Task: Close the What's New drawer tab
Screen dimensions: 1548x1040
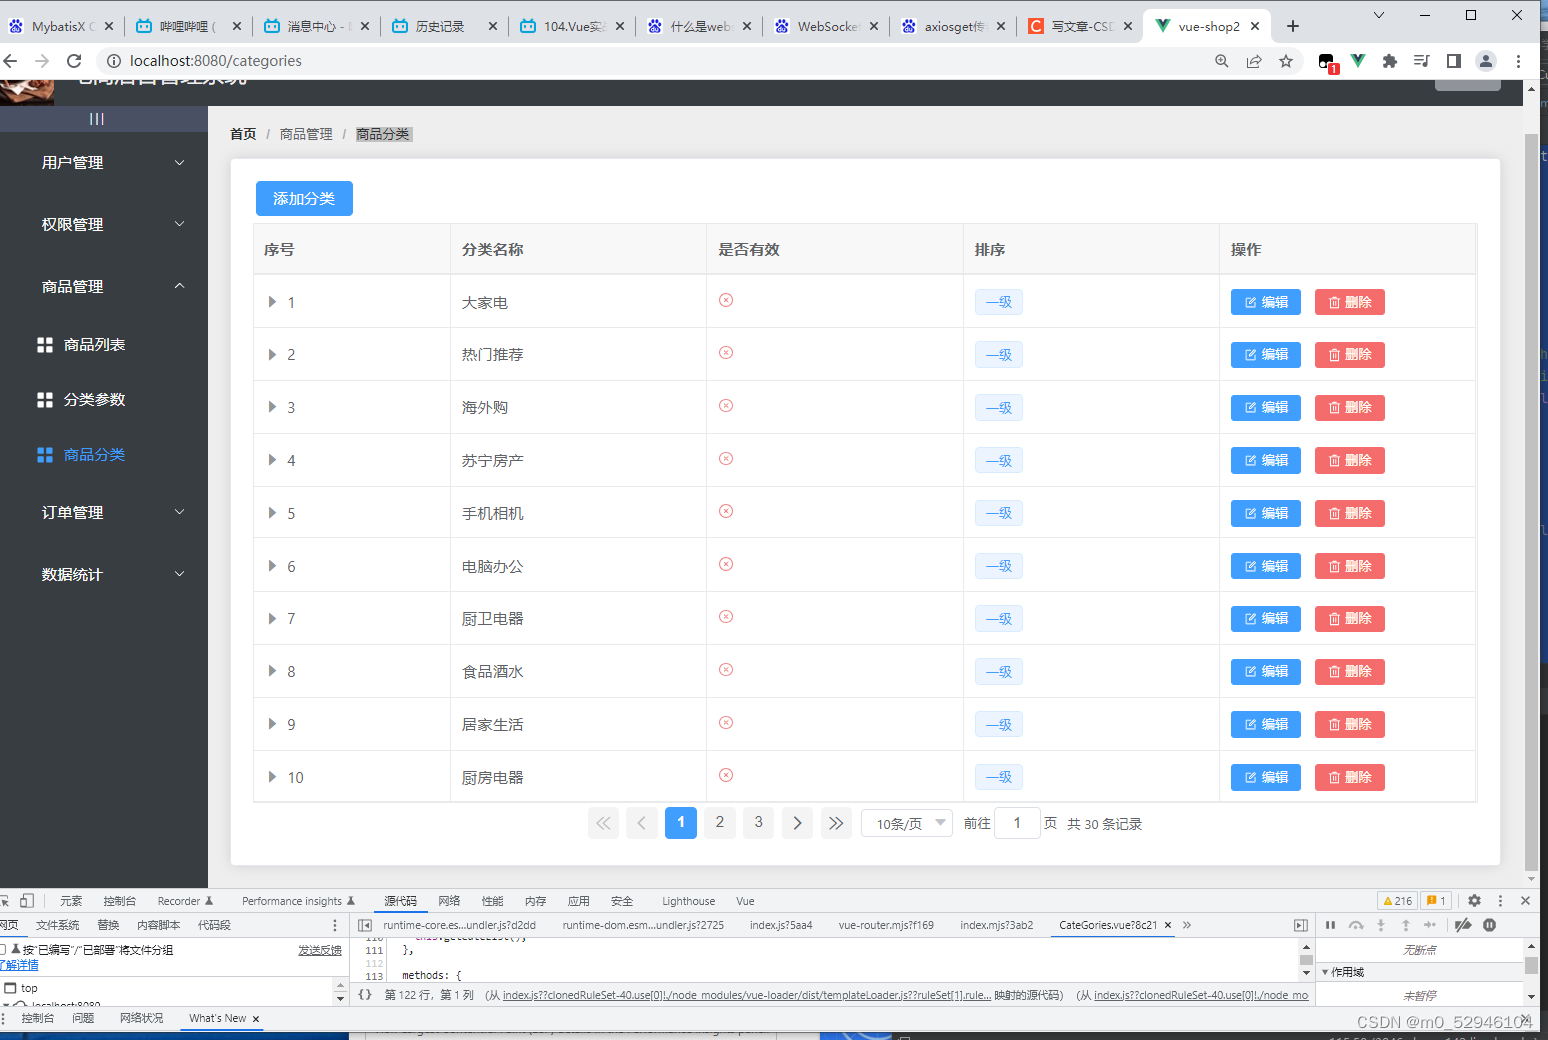Action: point(256,1019)
